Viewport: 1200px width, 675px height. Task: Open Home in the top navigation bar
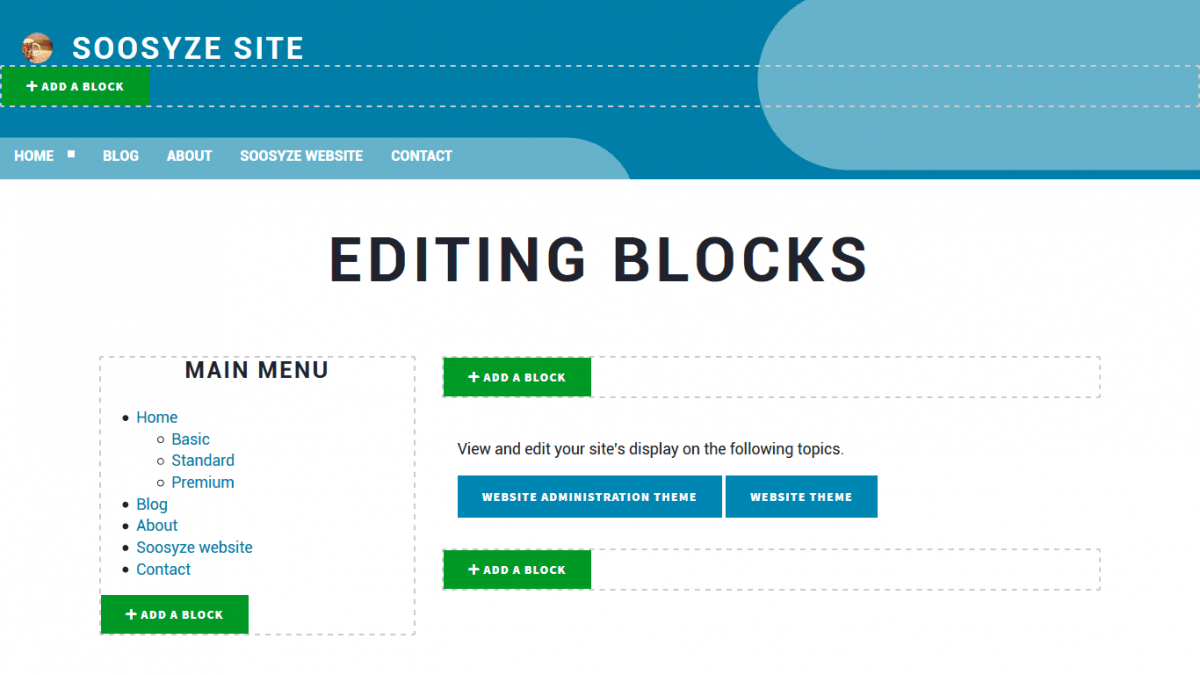[x=34, y=156]
